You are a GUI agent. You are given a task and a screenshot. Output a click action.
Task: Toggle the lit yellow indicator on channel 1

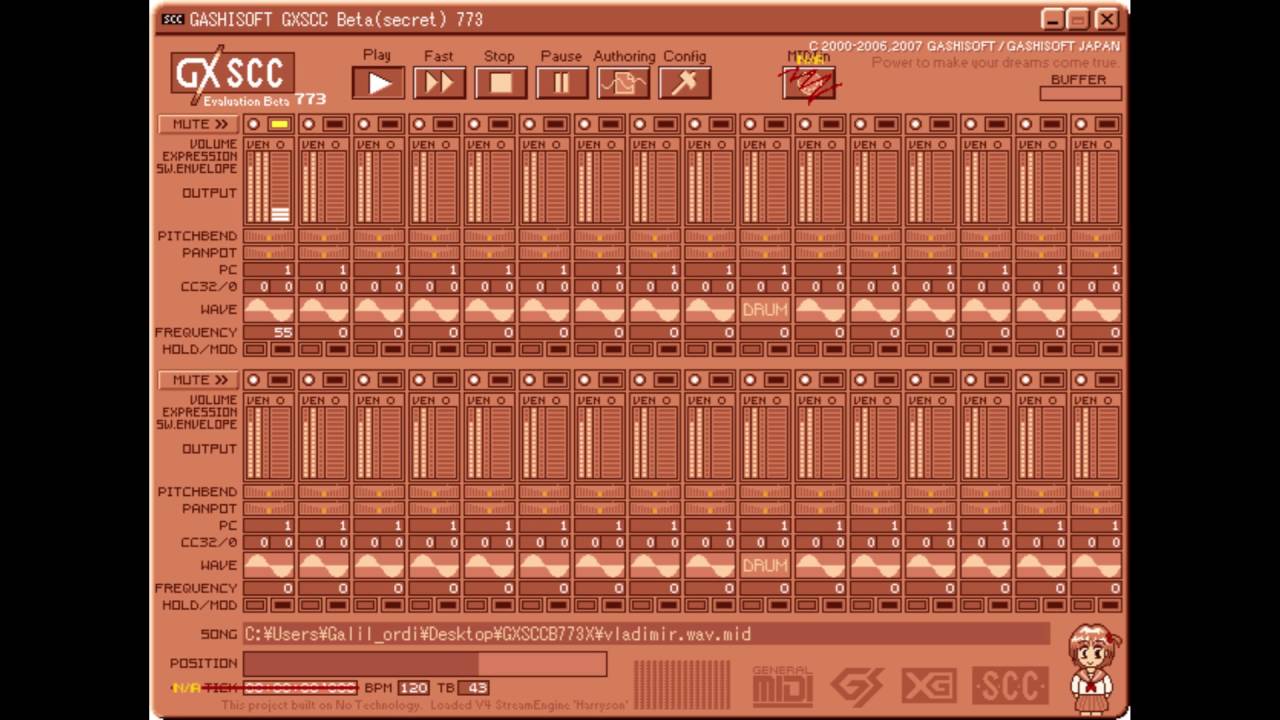click(x=279, y=124)
